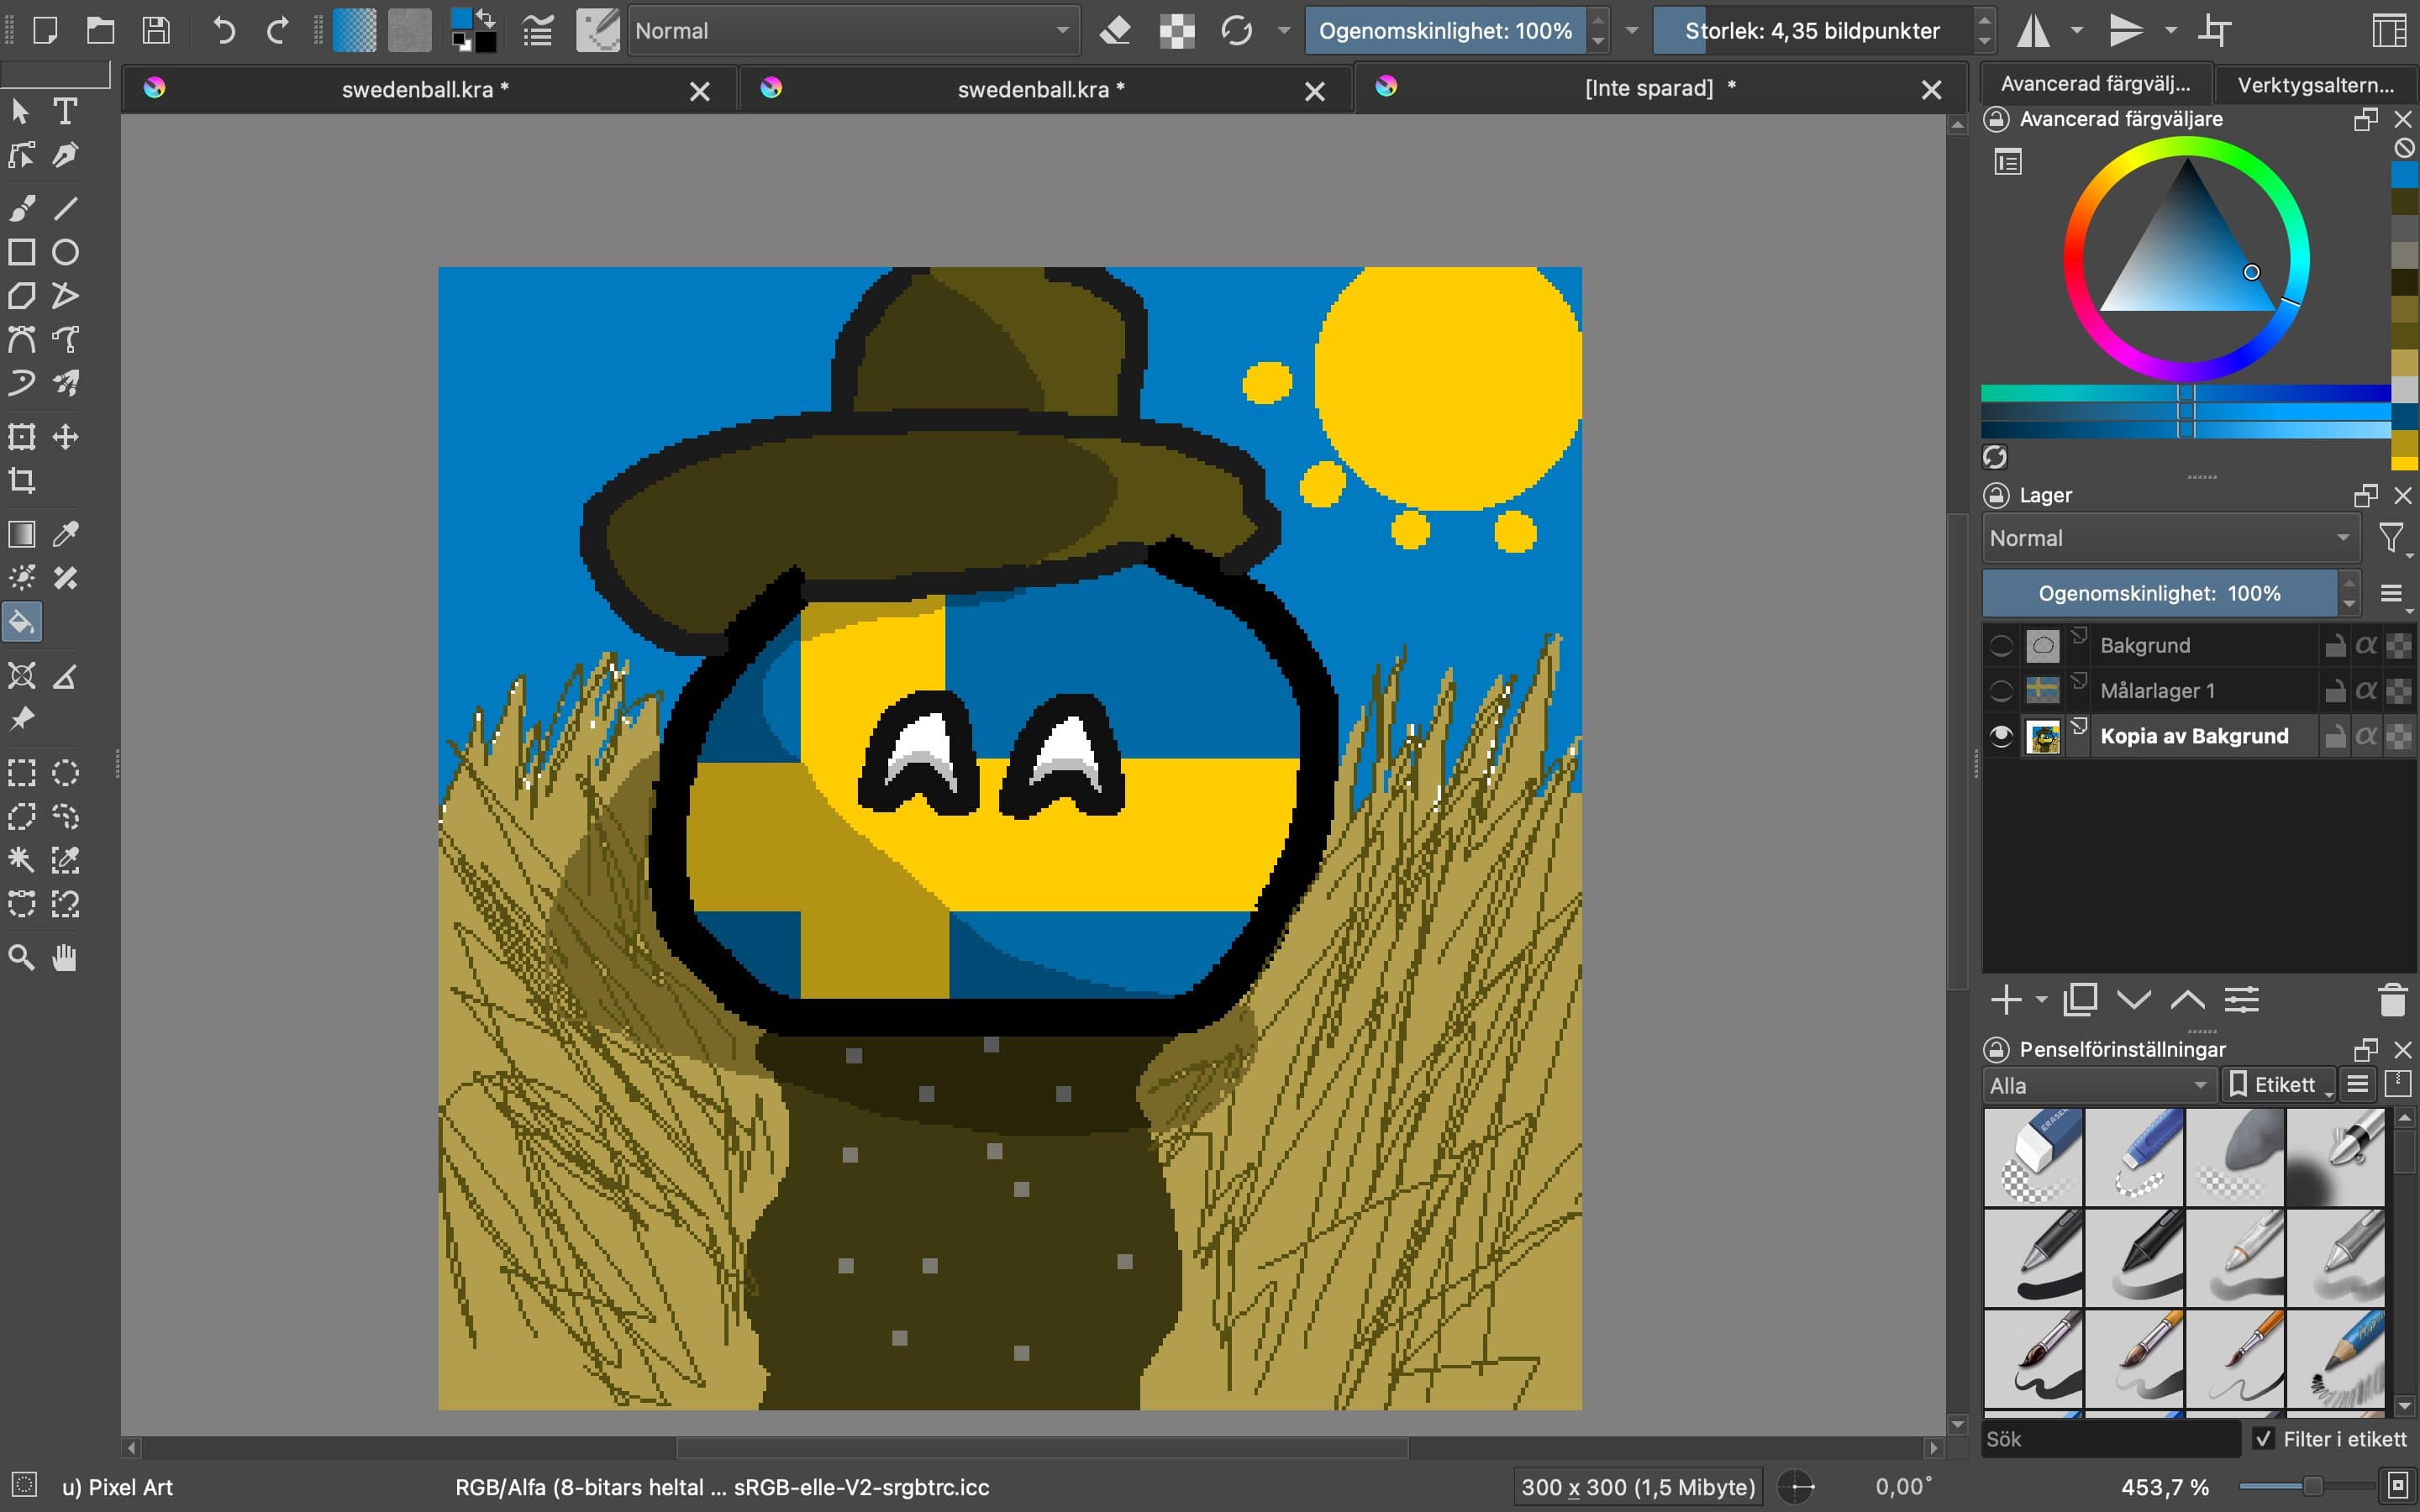
Task: Select the Kopia av Bakgrund layer thumbnail
Action: point(2042,737)
